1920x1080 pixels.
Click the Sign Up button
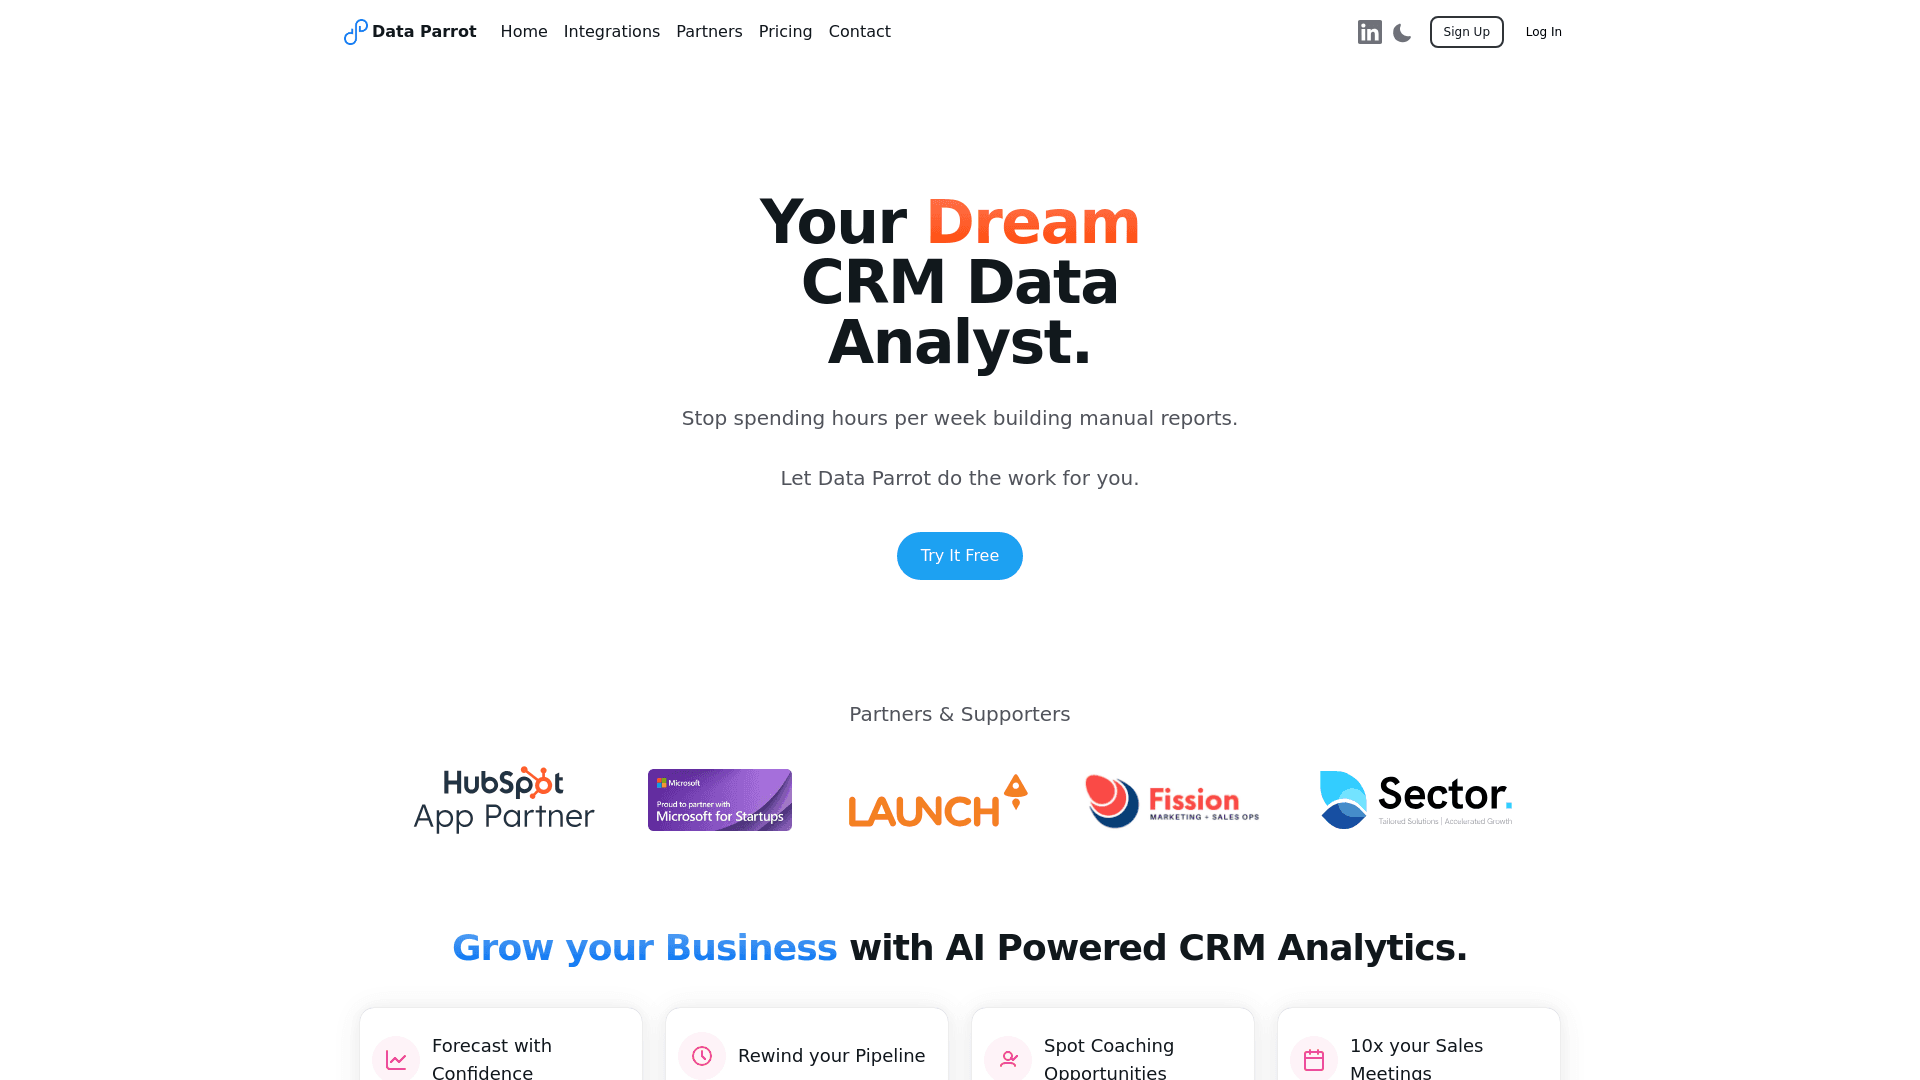point(1466,32)
